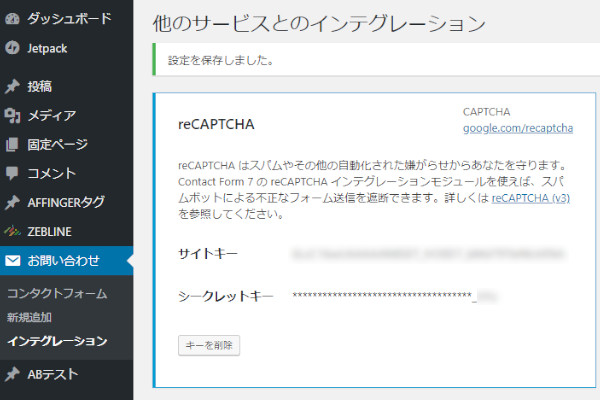Click the pin icon beside AFFINGERタグ
The height and width of the screenshot is (400, 600).
(x=12, y=202)
